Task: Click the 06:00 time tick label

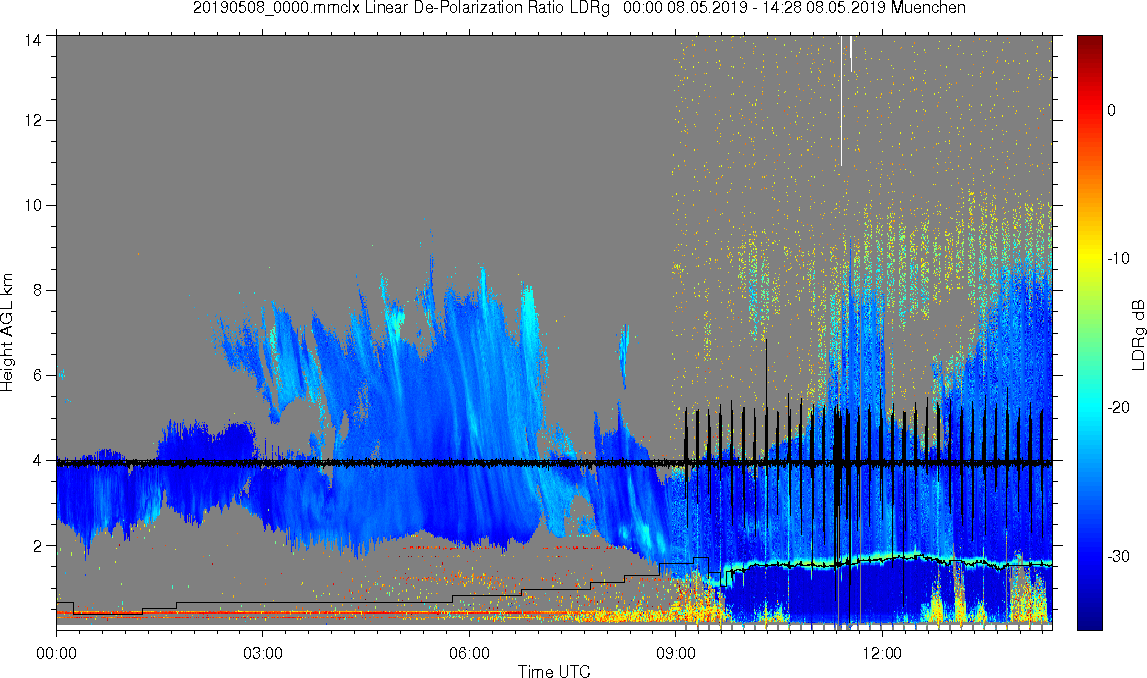Action: 469,653
